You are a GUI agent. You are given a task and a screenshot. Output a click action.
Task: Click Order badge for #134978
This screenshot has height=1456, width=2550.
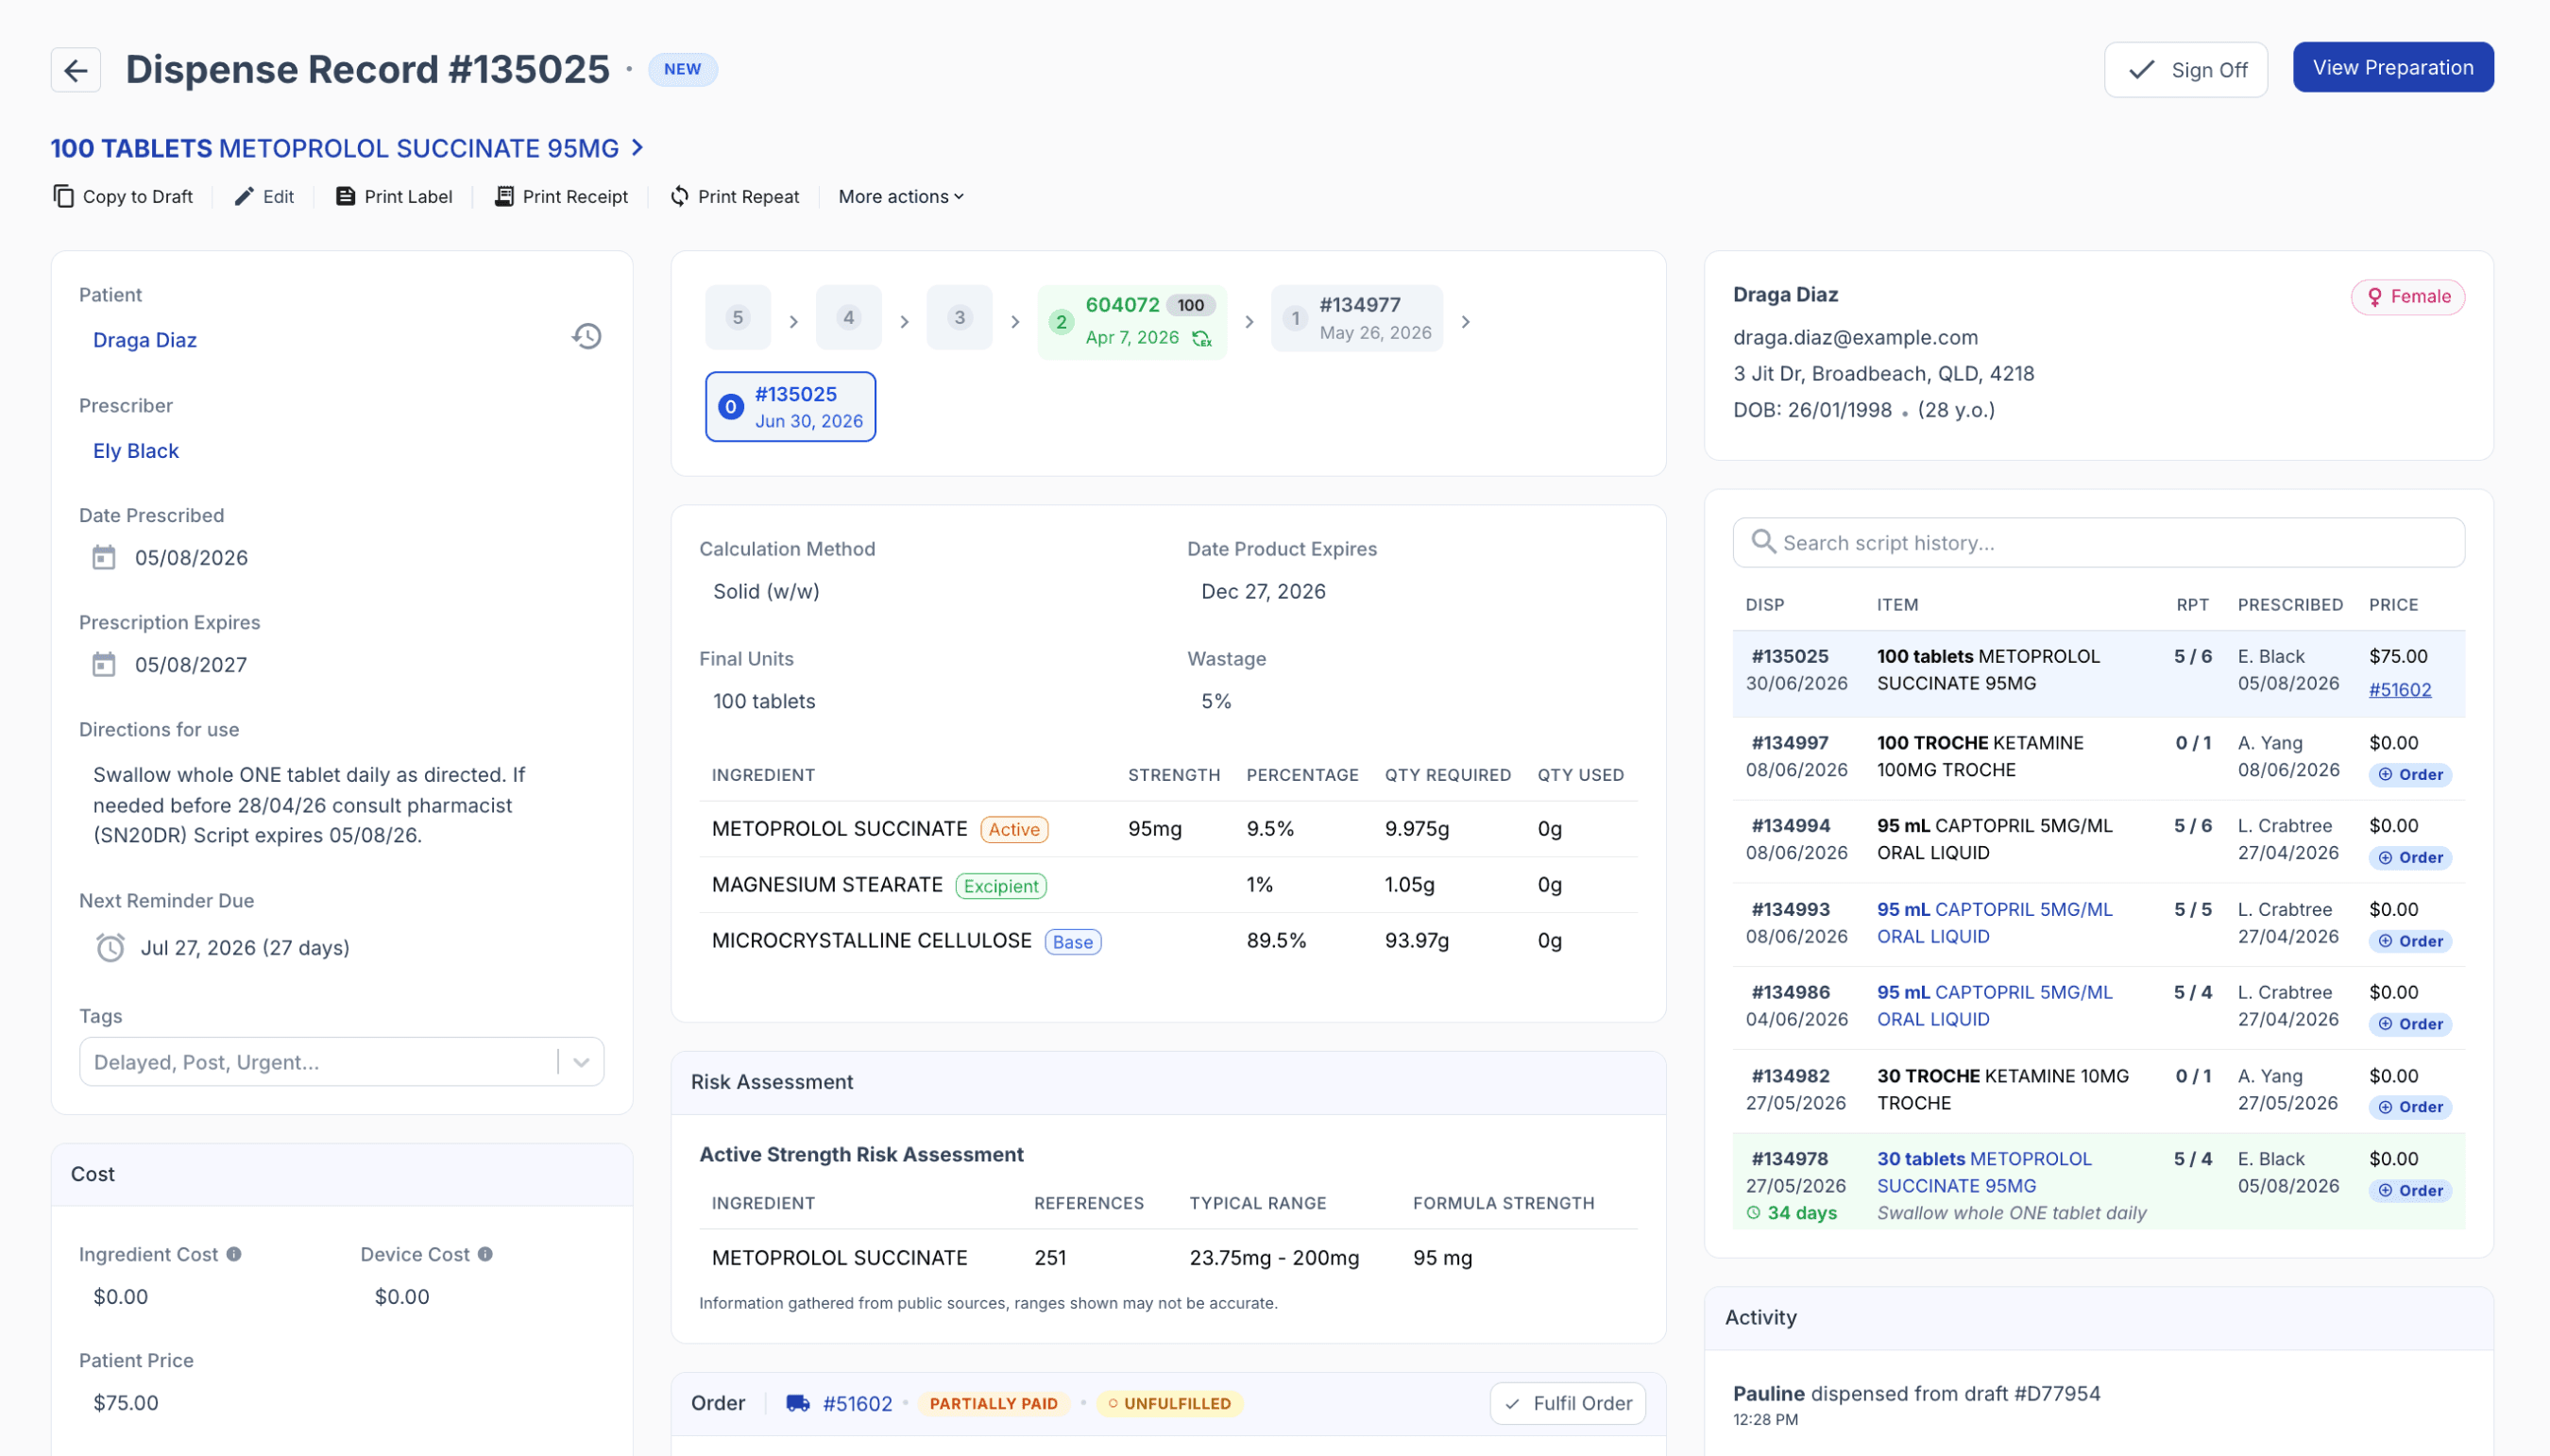click(x=2411, y=1191)
